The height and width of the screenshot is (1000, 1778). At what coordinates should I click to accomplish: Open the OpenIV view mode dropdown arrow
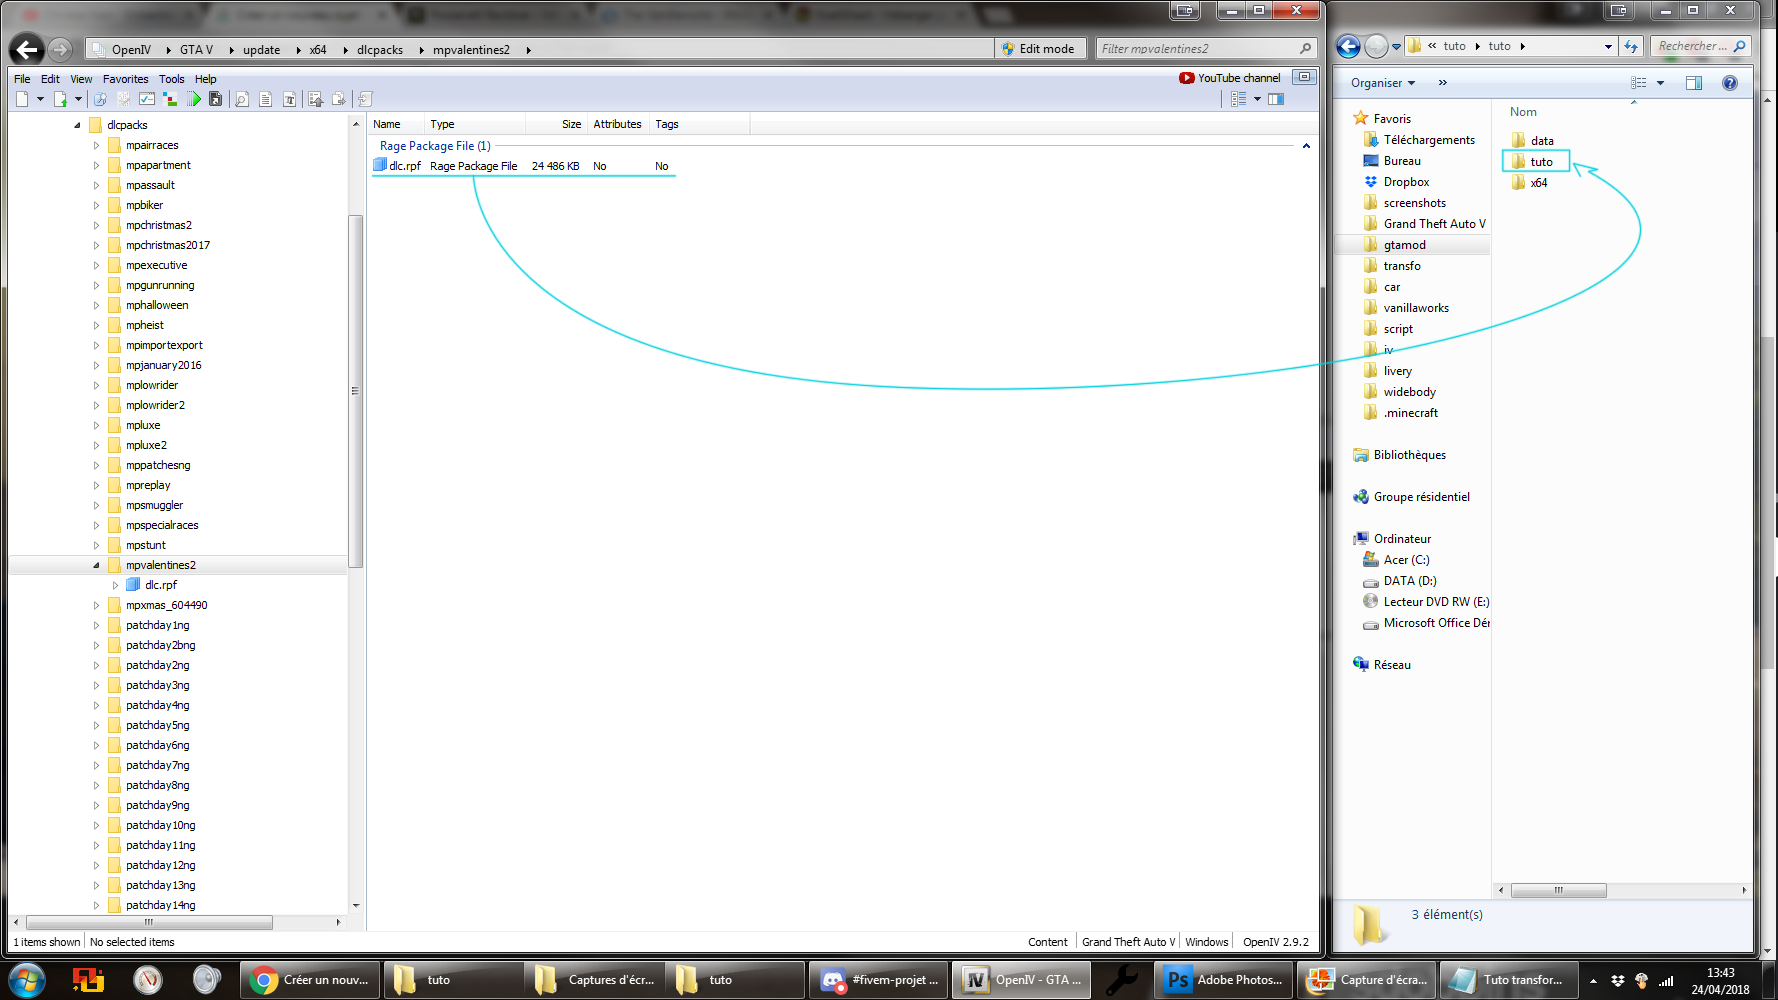1257,99
